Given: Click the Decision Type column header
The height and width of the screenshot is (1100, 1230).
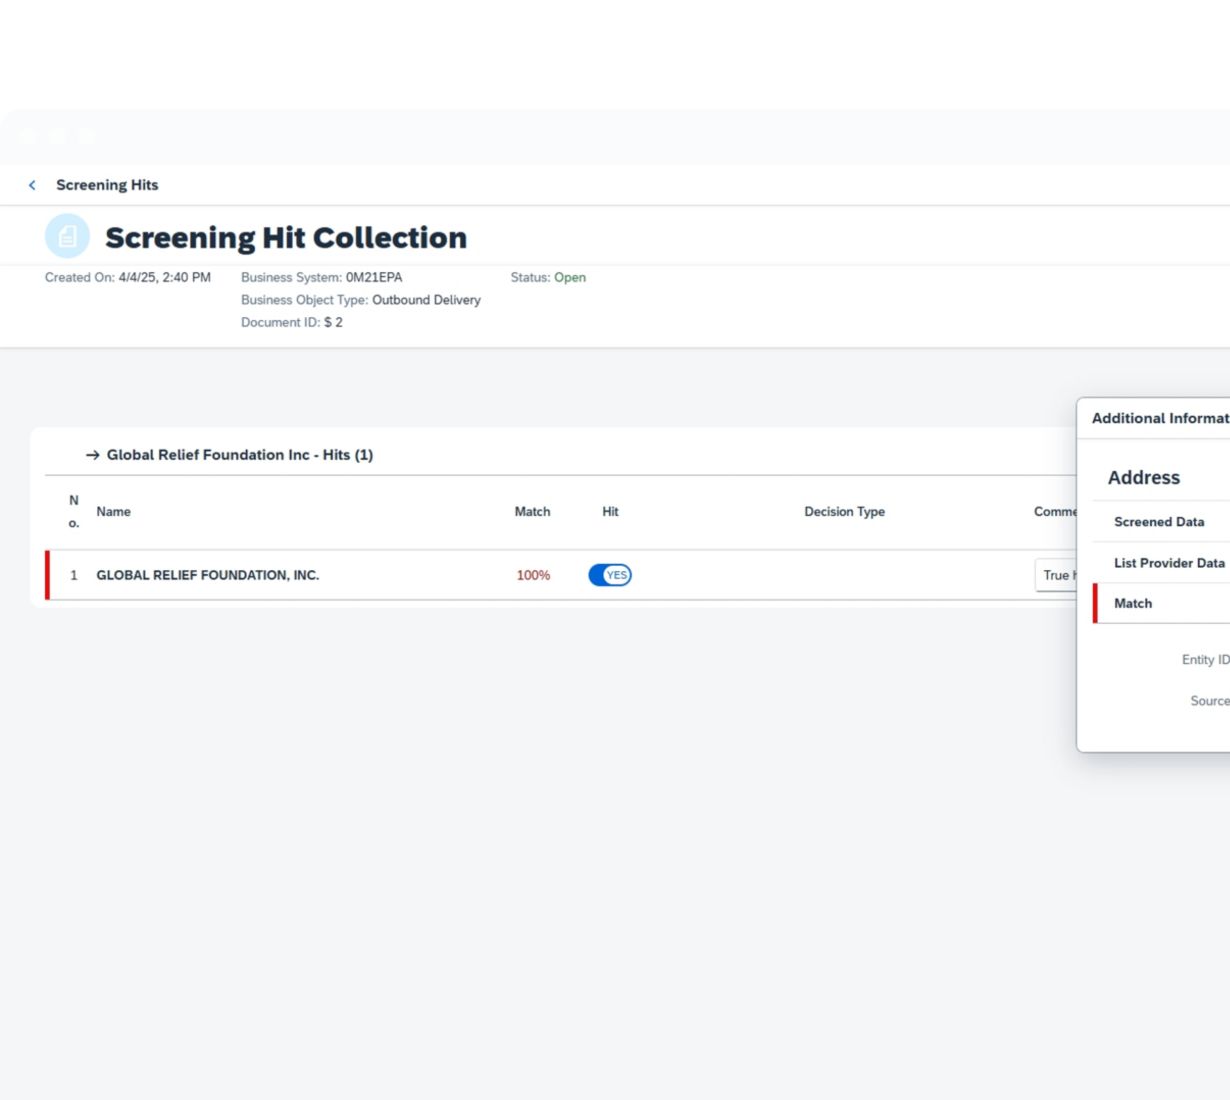Looking at the screenshot, I should coord(844,512).
